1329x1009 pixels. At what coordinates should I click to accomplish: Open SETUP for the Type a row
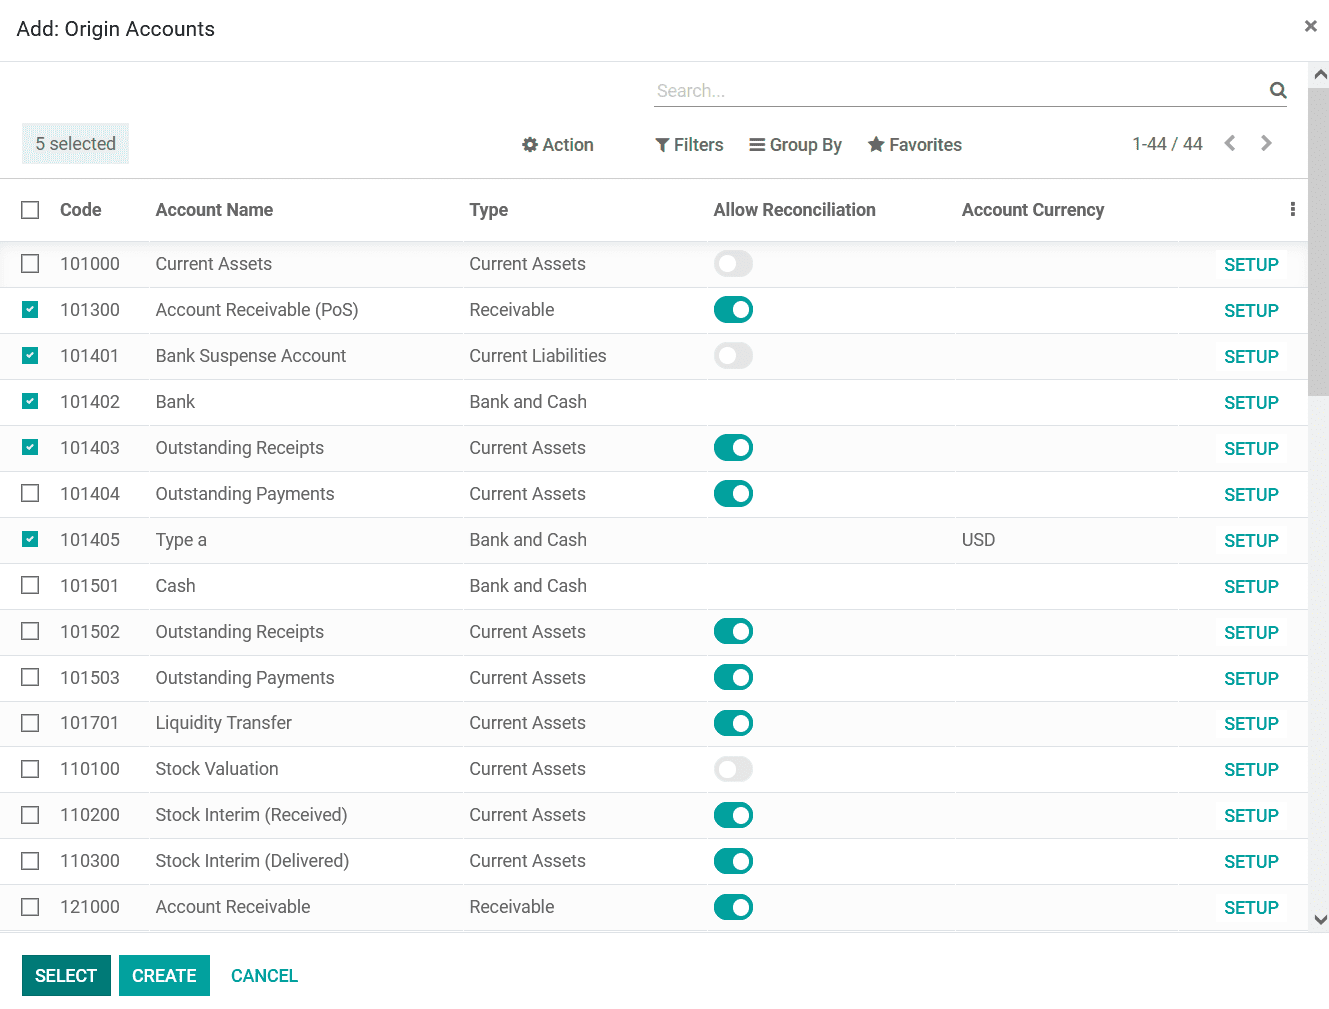click(x=1251, y=541)
